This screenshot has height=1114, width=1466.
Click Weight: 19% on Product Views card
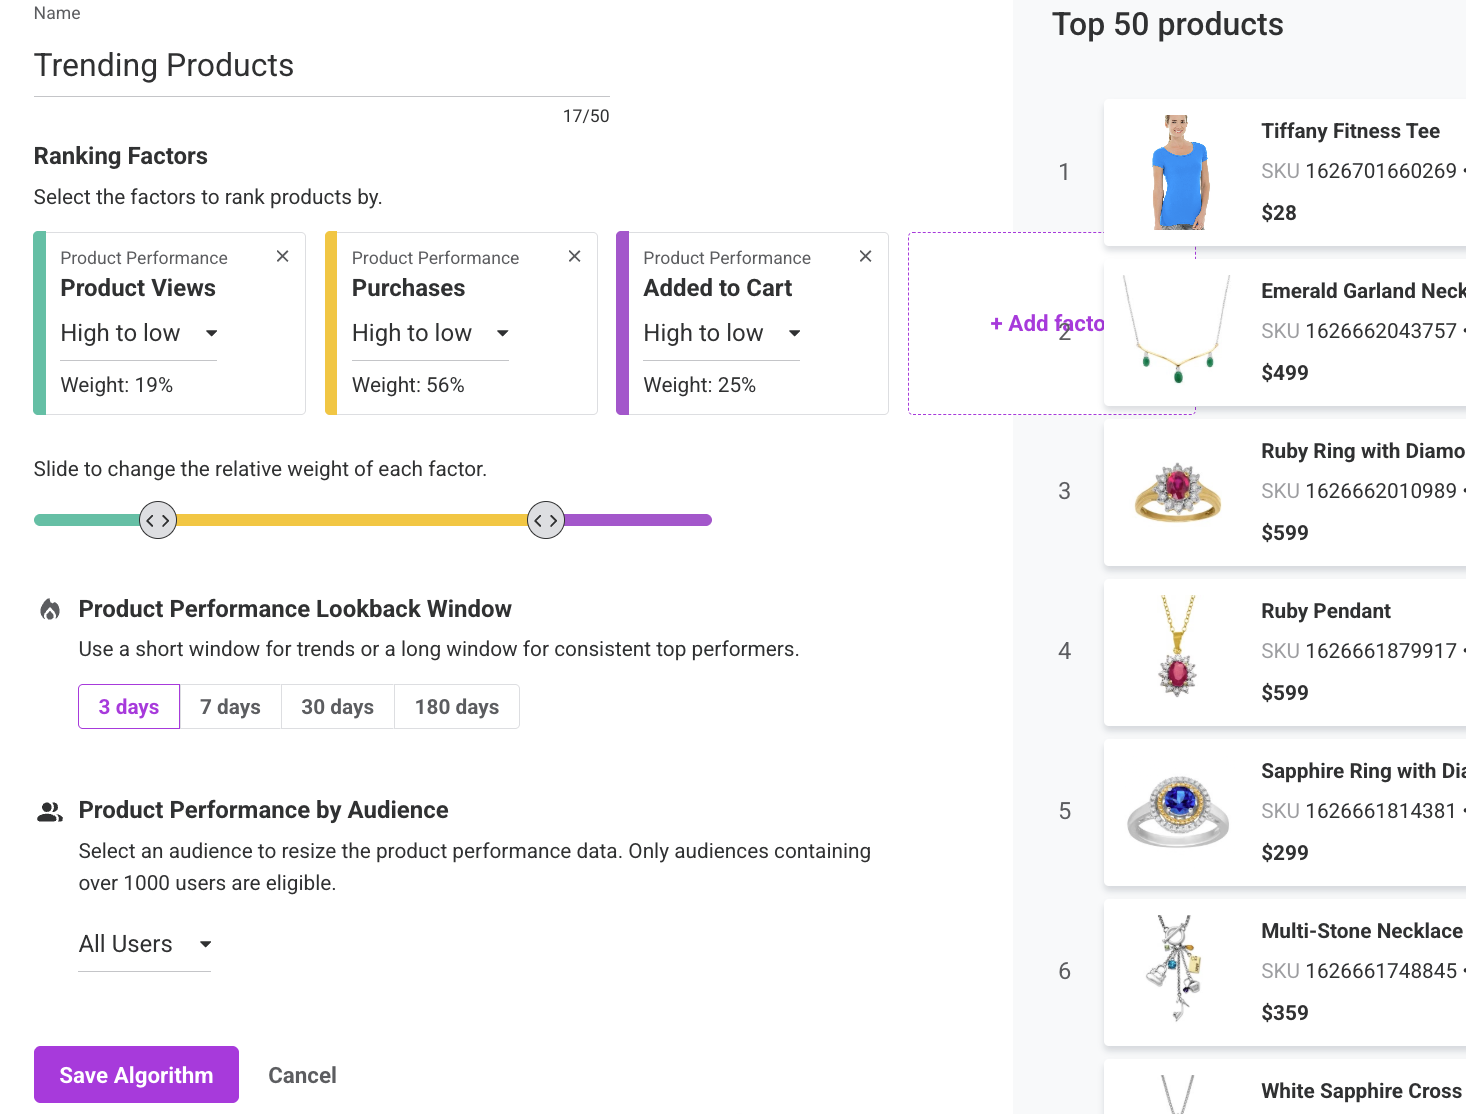(x=117, y=385)
